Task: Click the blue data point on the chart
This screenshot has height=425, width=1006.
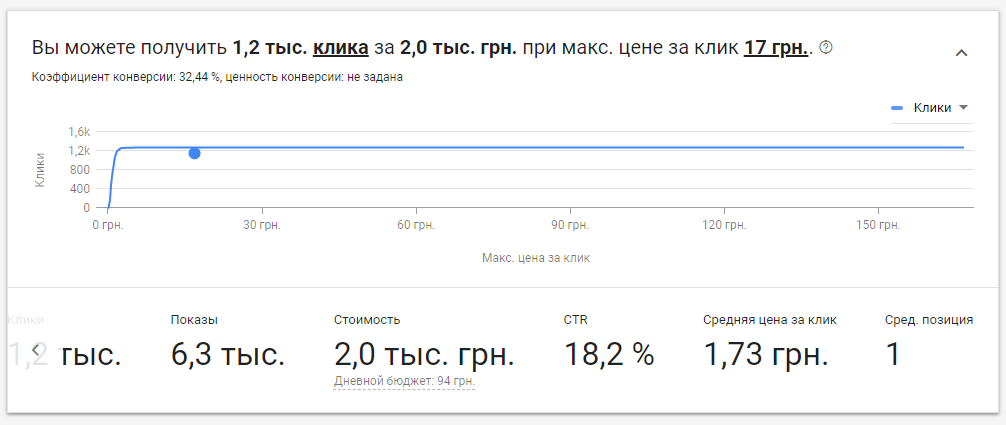Action: click(194, 153)
